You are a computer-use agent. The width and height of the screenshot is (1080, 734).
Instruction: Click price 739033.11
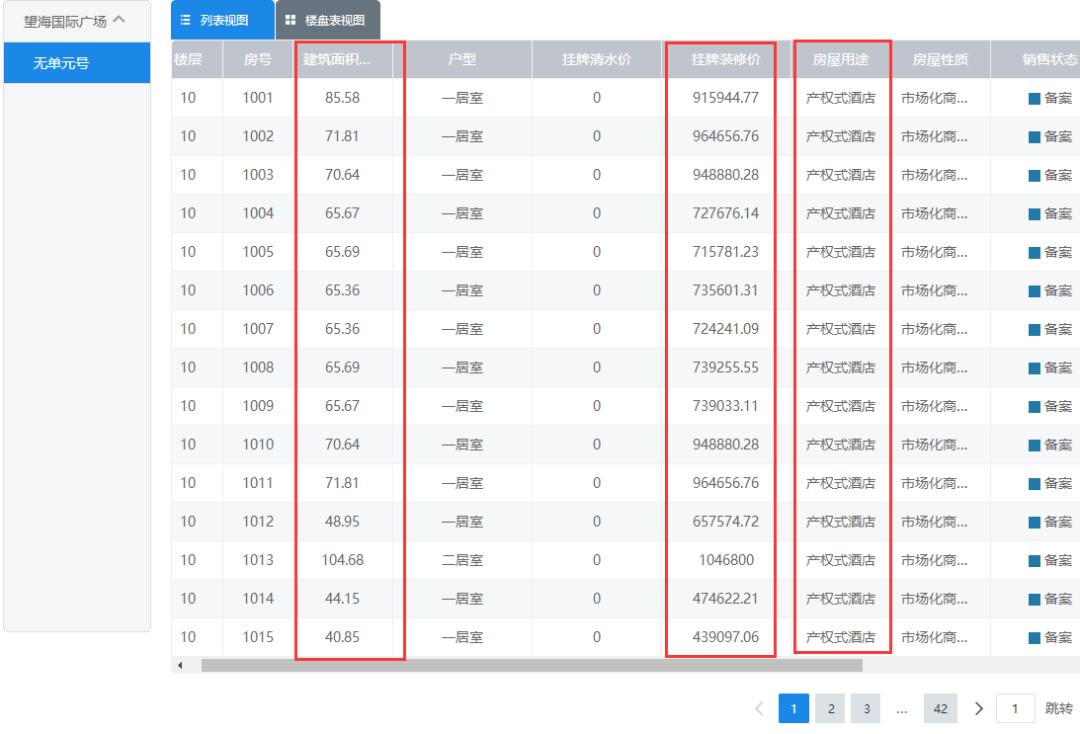click(726, 406)
